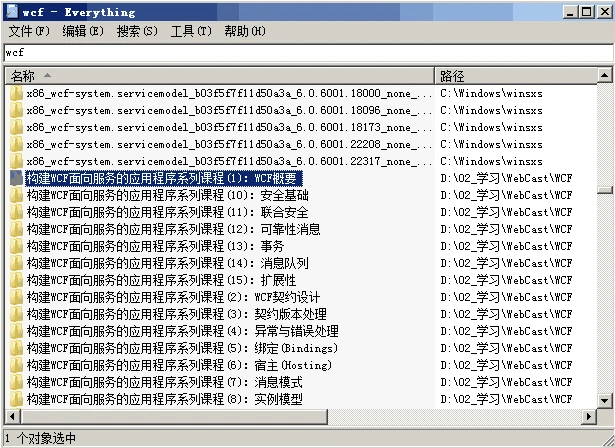Select folder icon for course (10) 安全基础

[16, 195]
